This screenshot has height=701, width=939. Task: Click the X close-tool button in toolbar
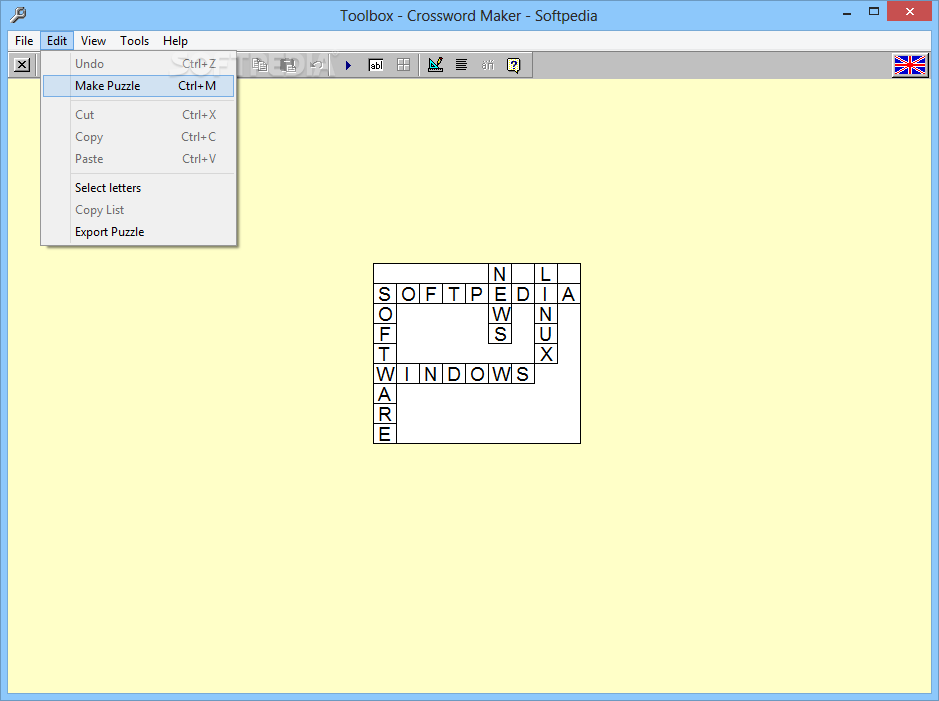coord(22,65)
